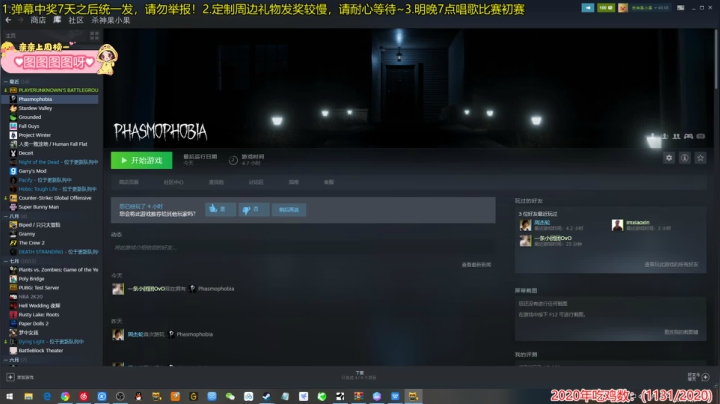Open Google Chrome from taskbar
The image size is (720, 404).
65,396
